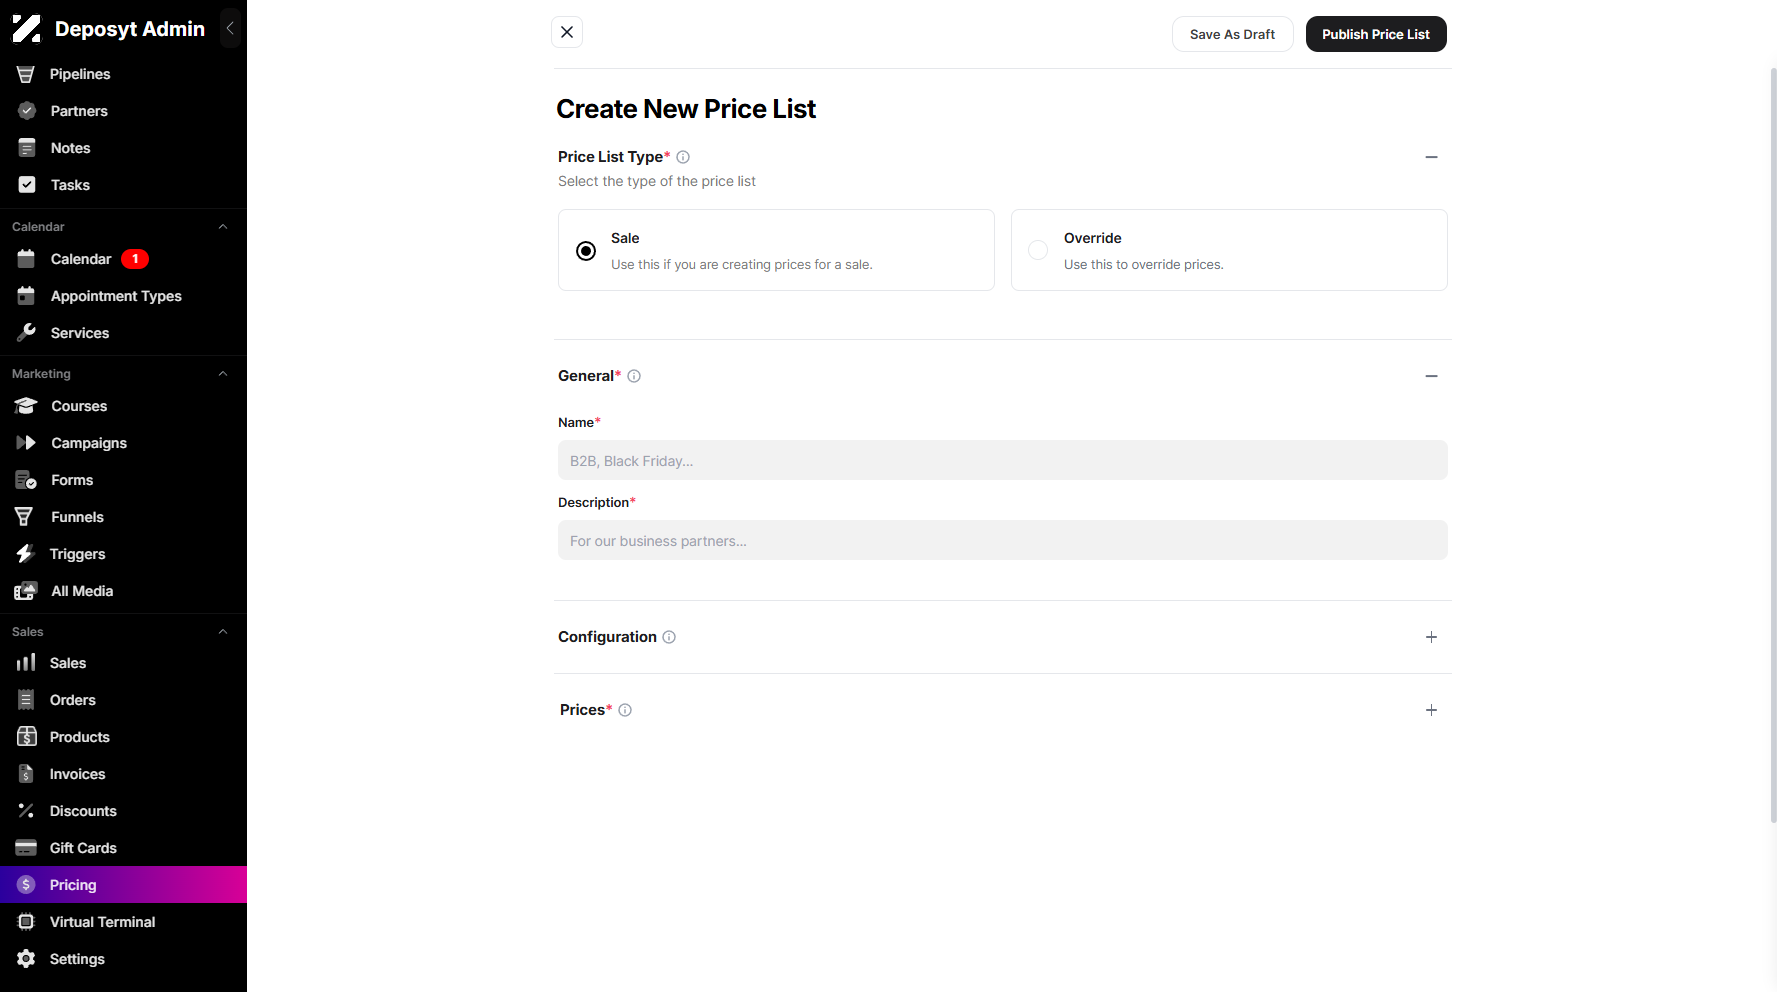Collapse the sidebar with the chevron button

pyautogui.click(x=230, y=29)
